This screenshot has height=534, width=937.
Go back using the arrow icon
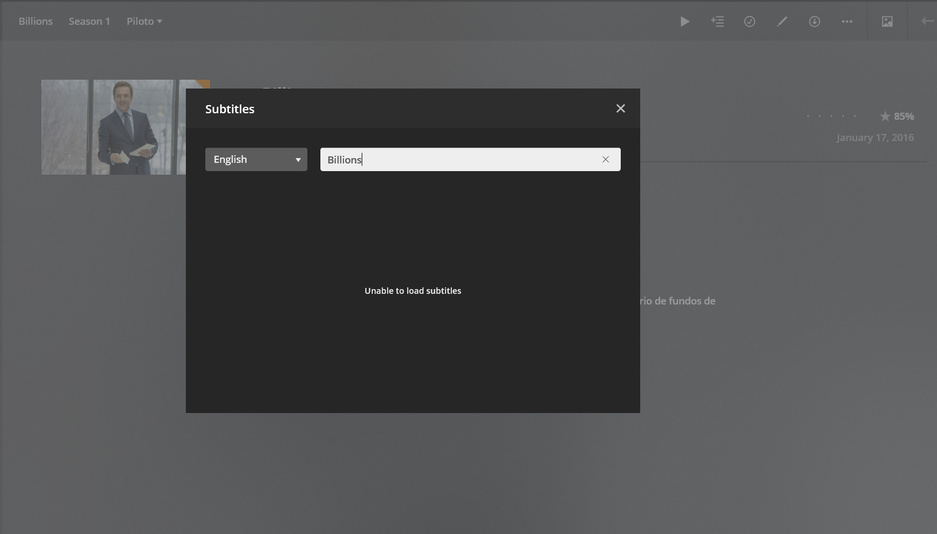click(x=927, y=21)
